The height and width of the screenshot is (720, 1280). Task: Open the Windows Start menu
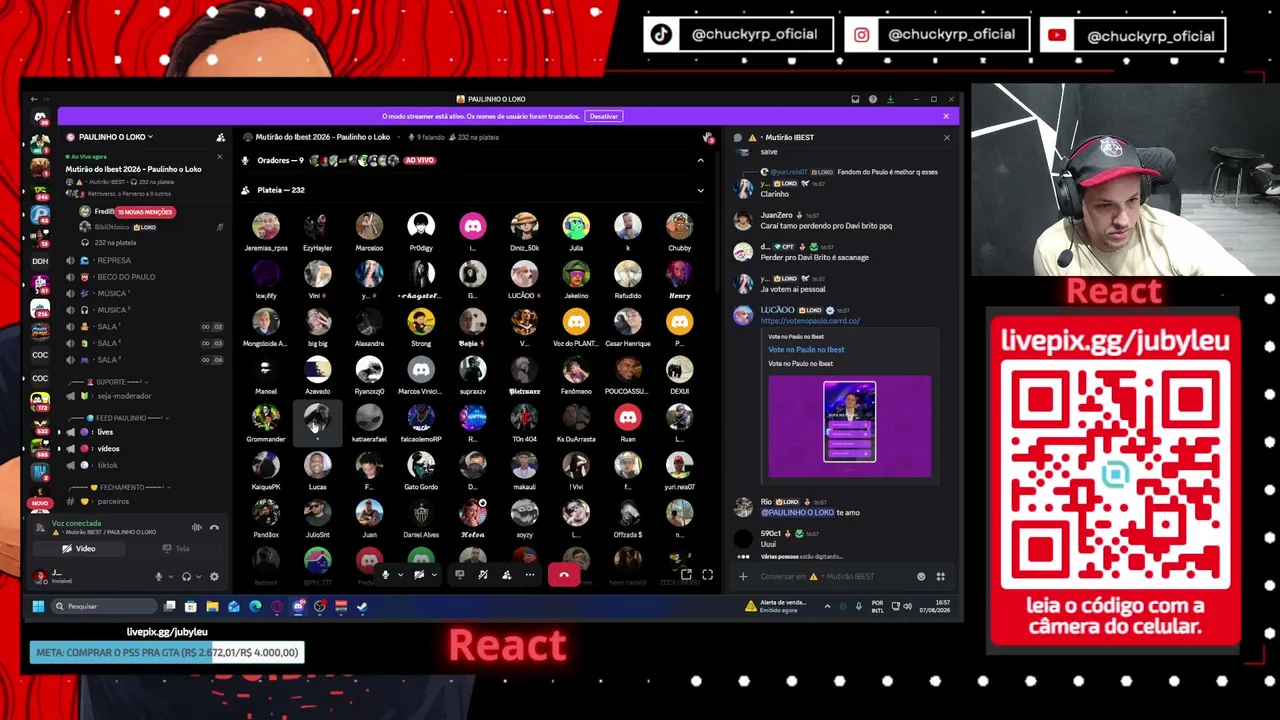pyautogui.click(x=38, y=606)
